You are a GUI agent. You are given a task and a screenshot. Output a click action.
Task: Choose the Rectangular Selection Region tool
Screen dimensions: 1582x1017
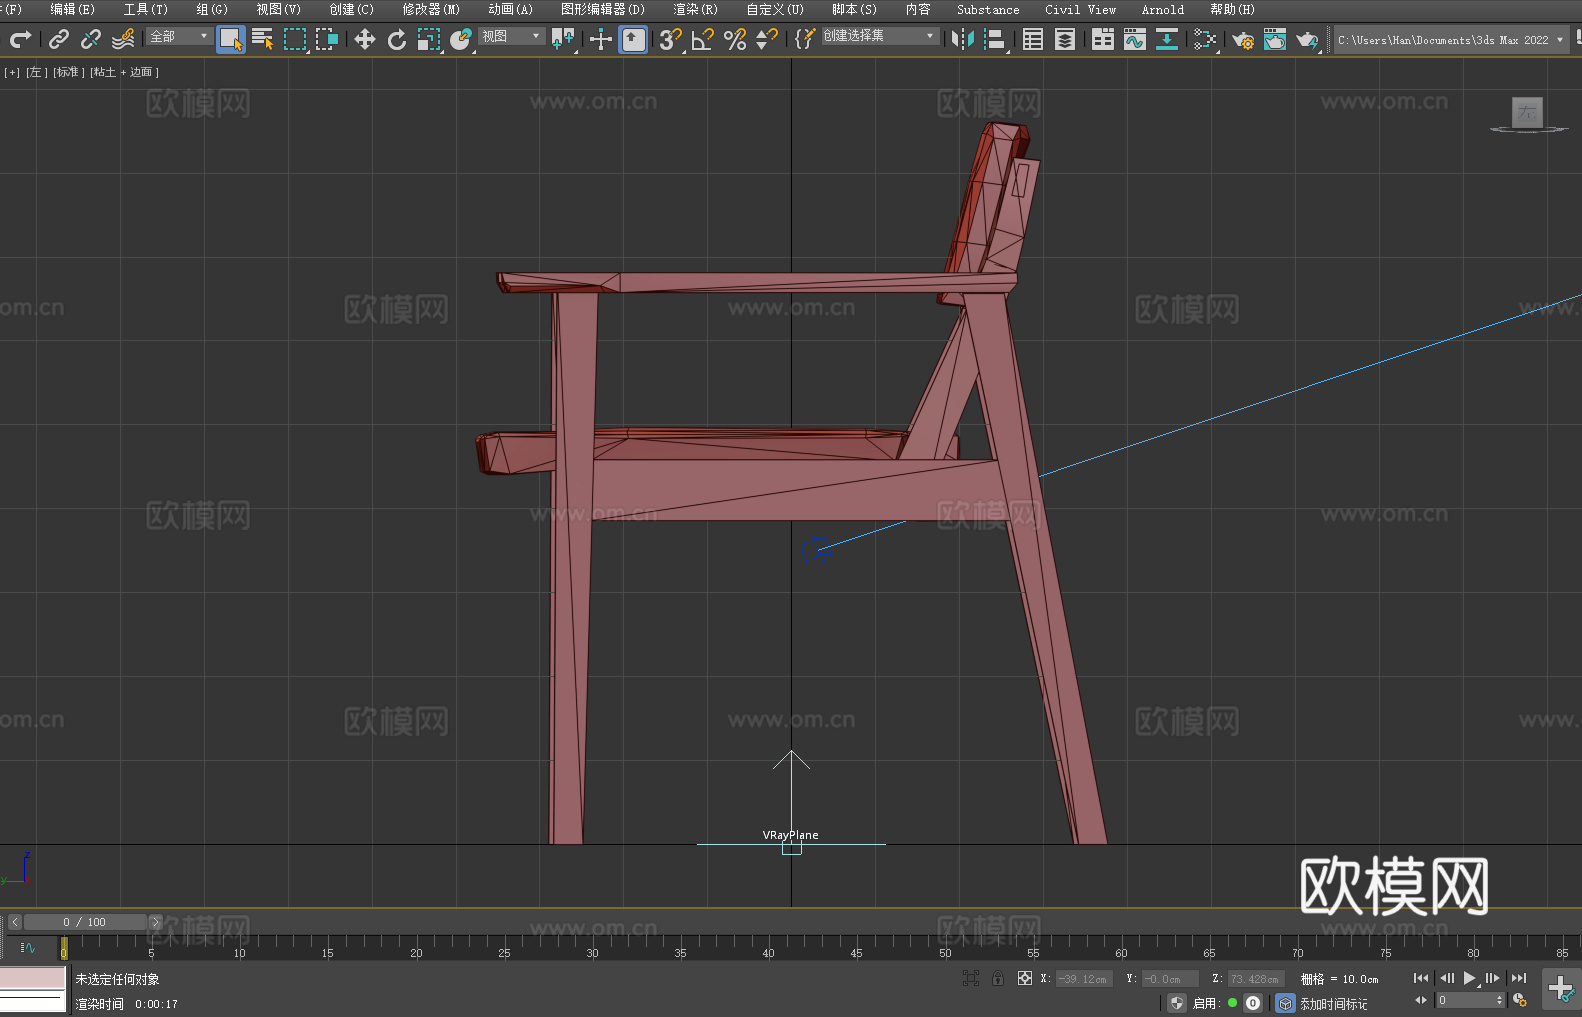295,39
